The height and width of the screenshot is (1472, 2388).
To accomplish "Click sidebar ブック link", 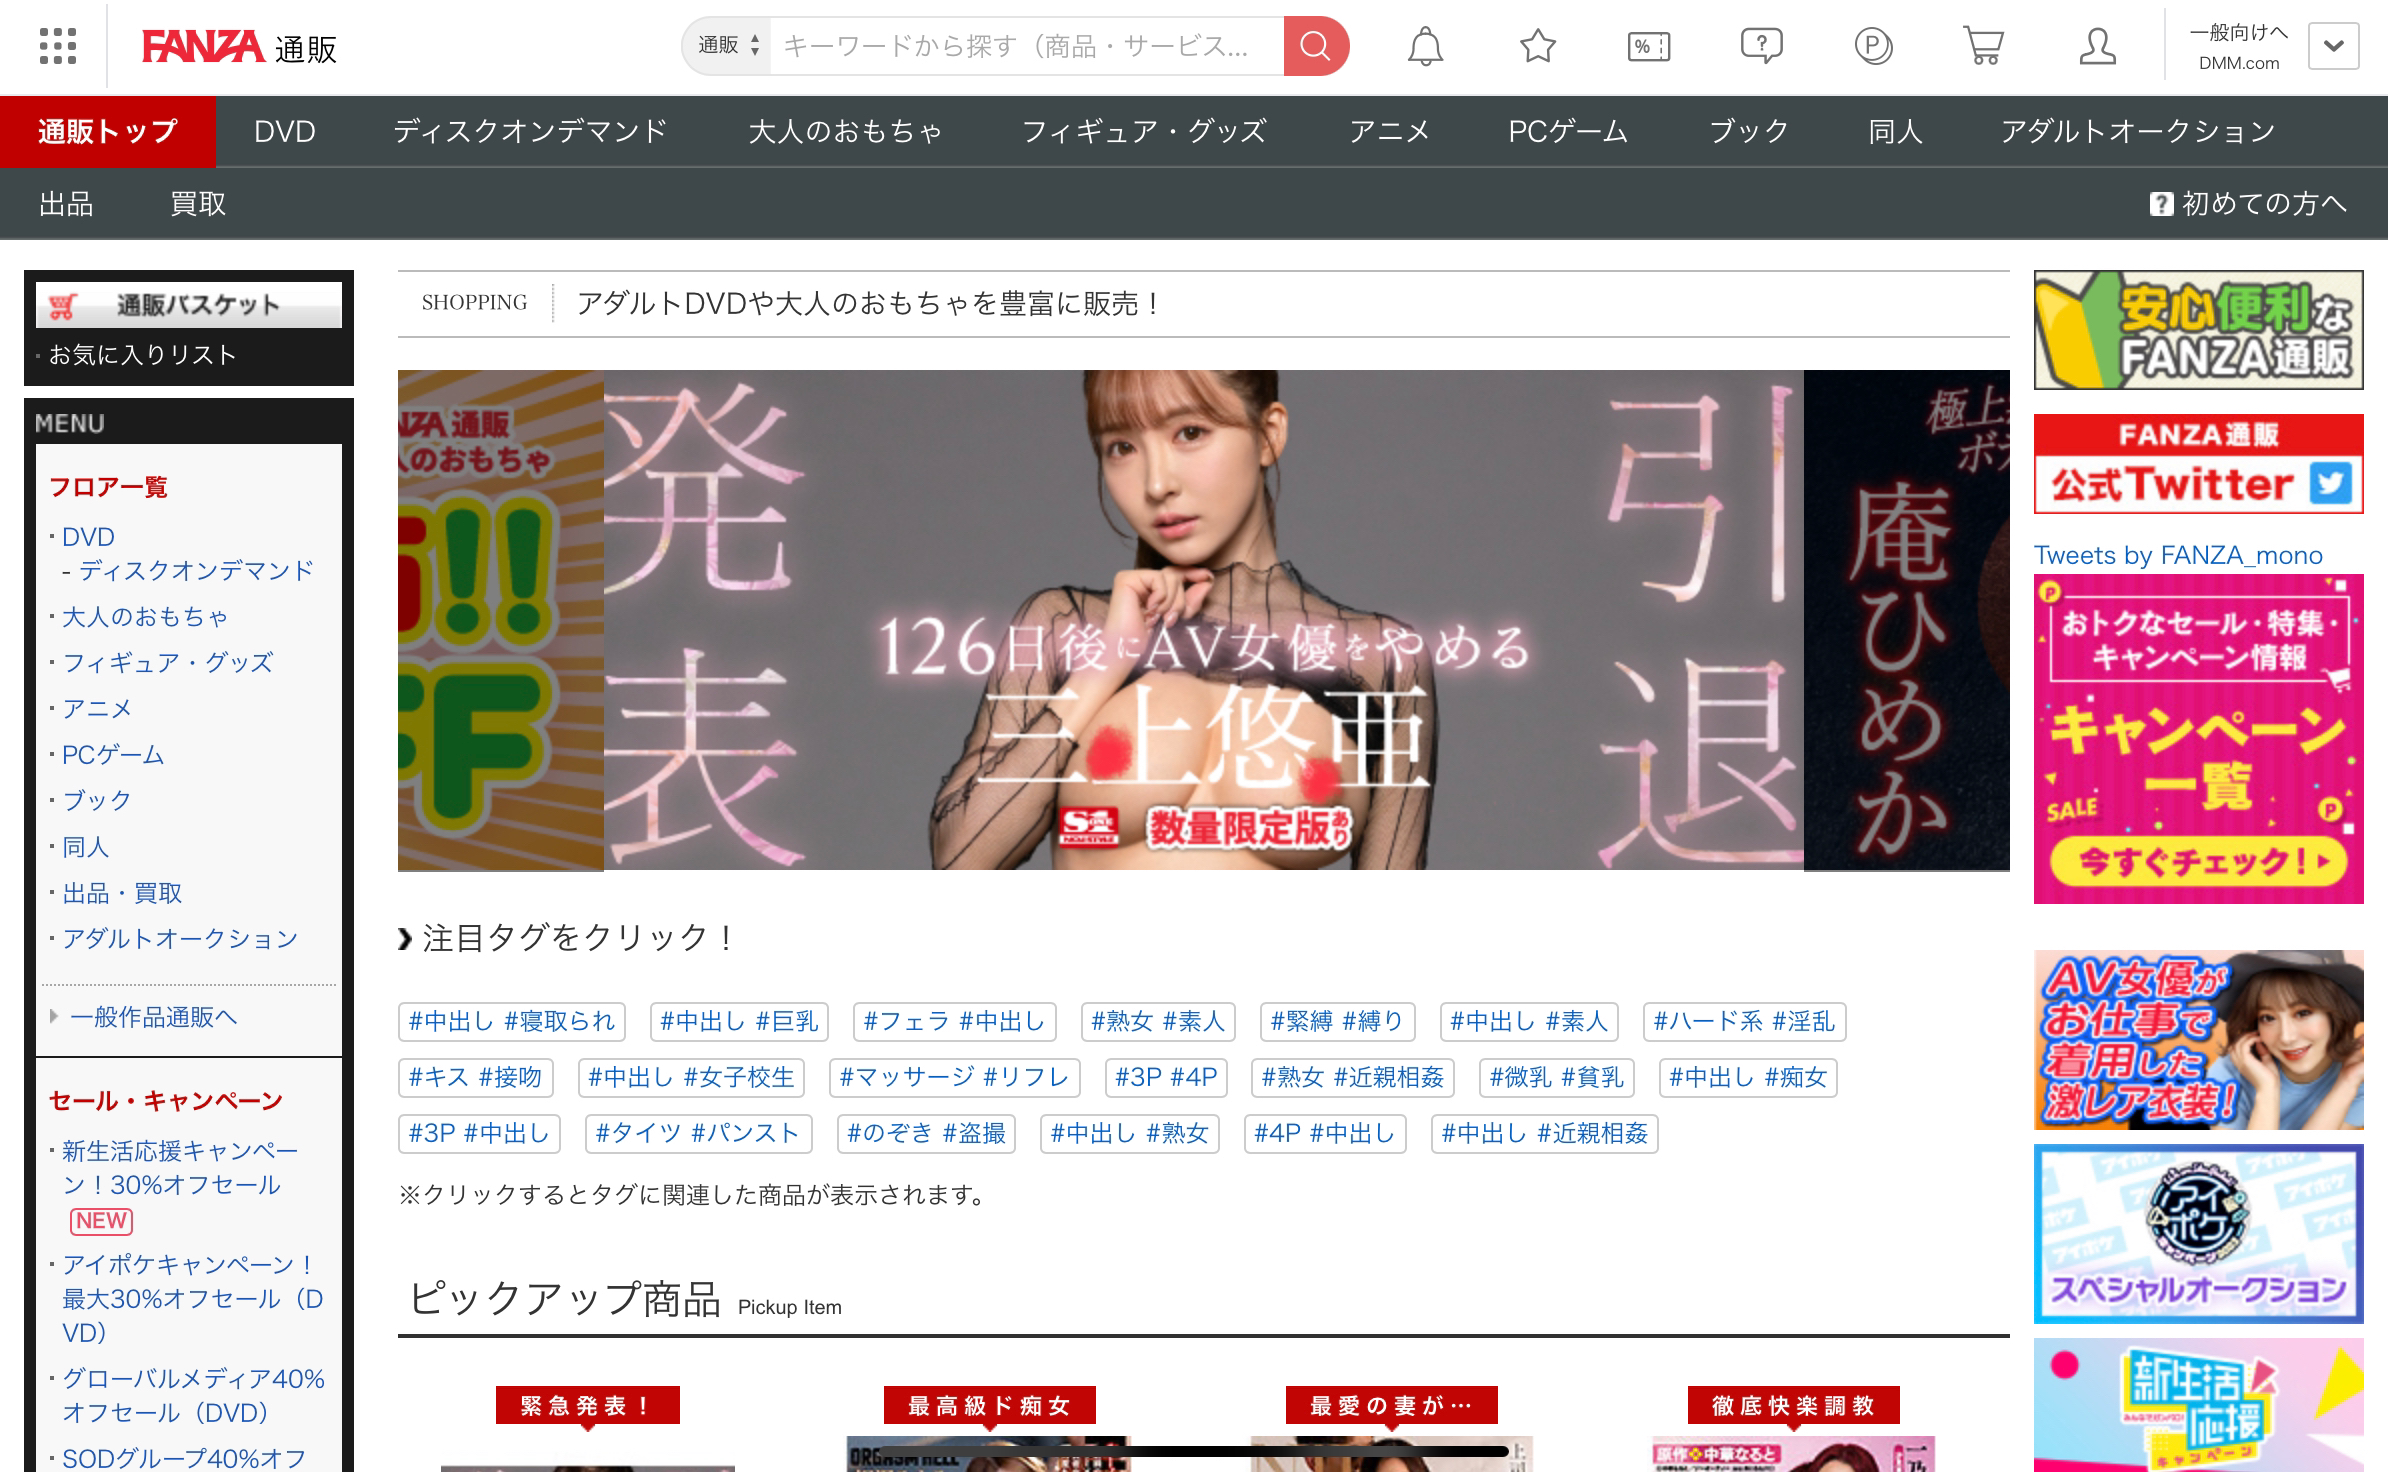I will 97,800.
